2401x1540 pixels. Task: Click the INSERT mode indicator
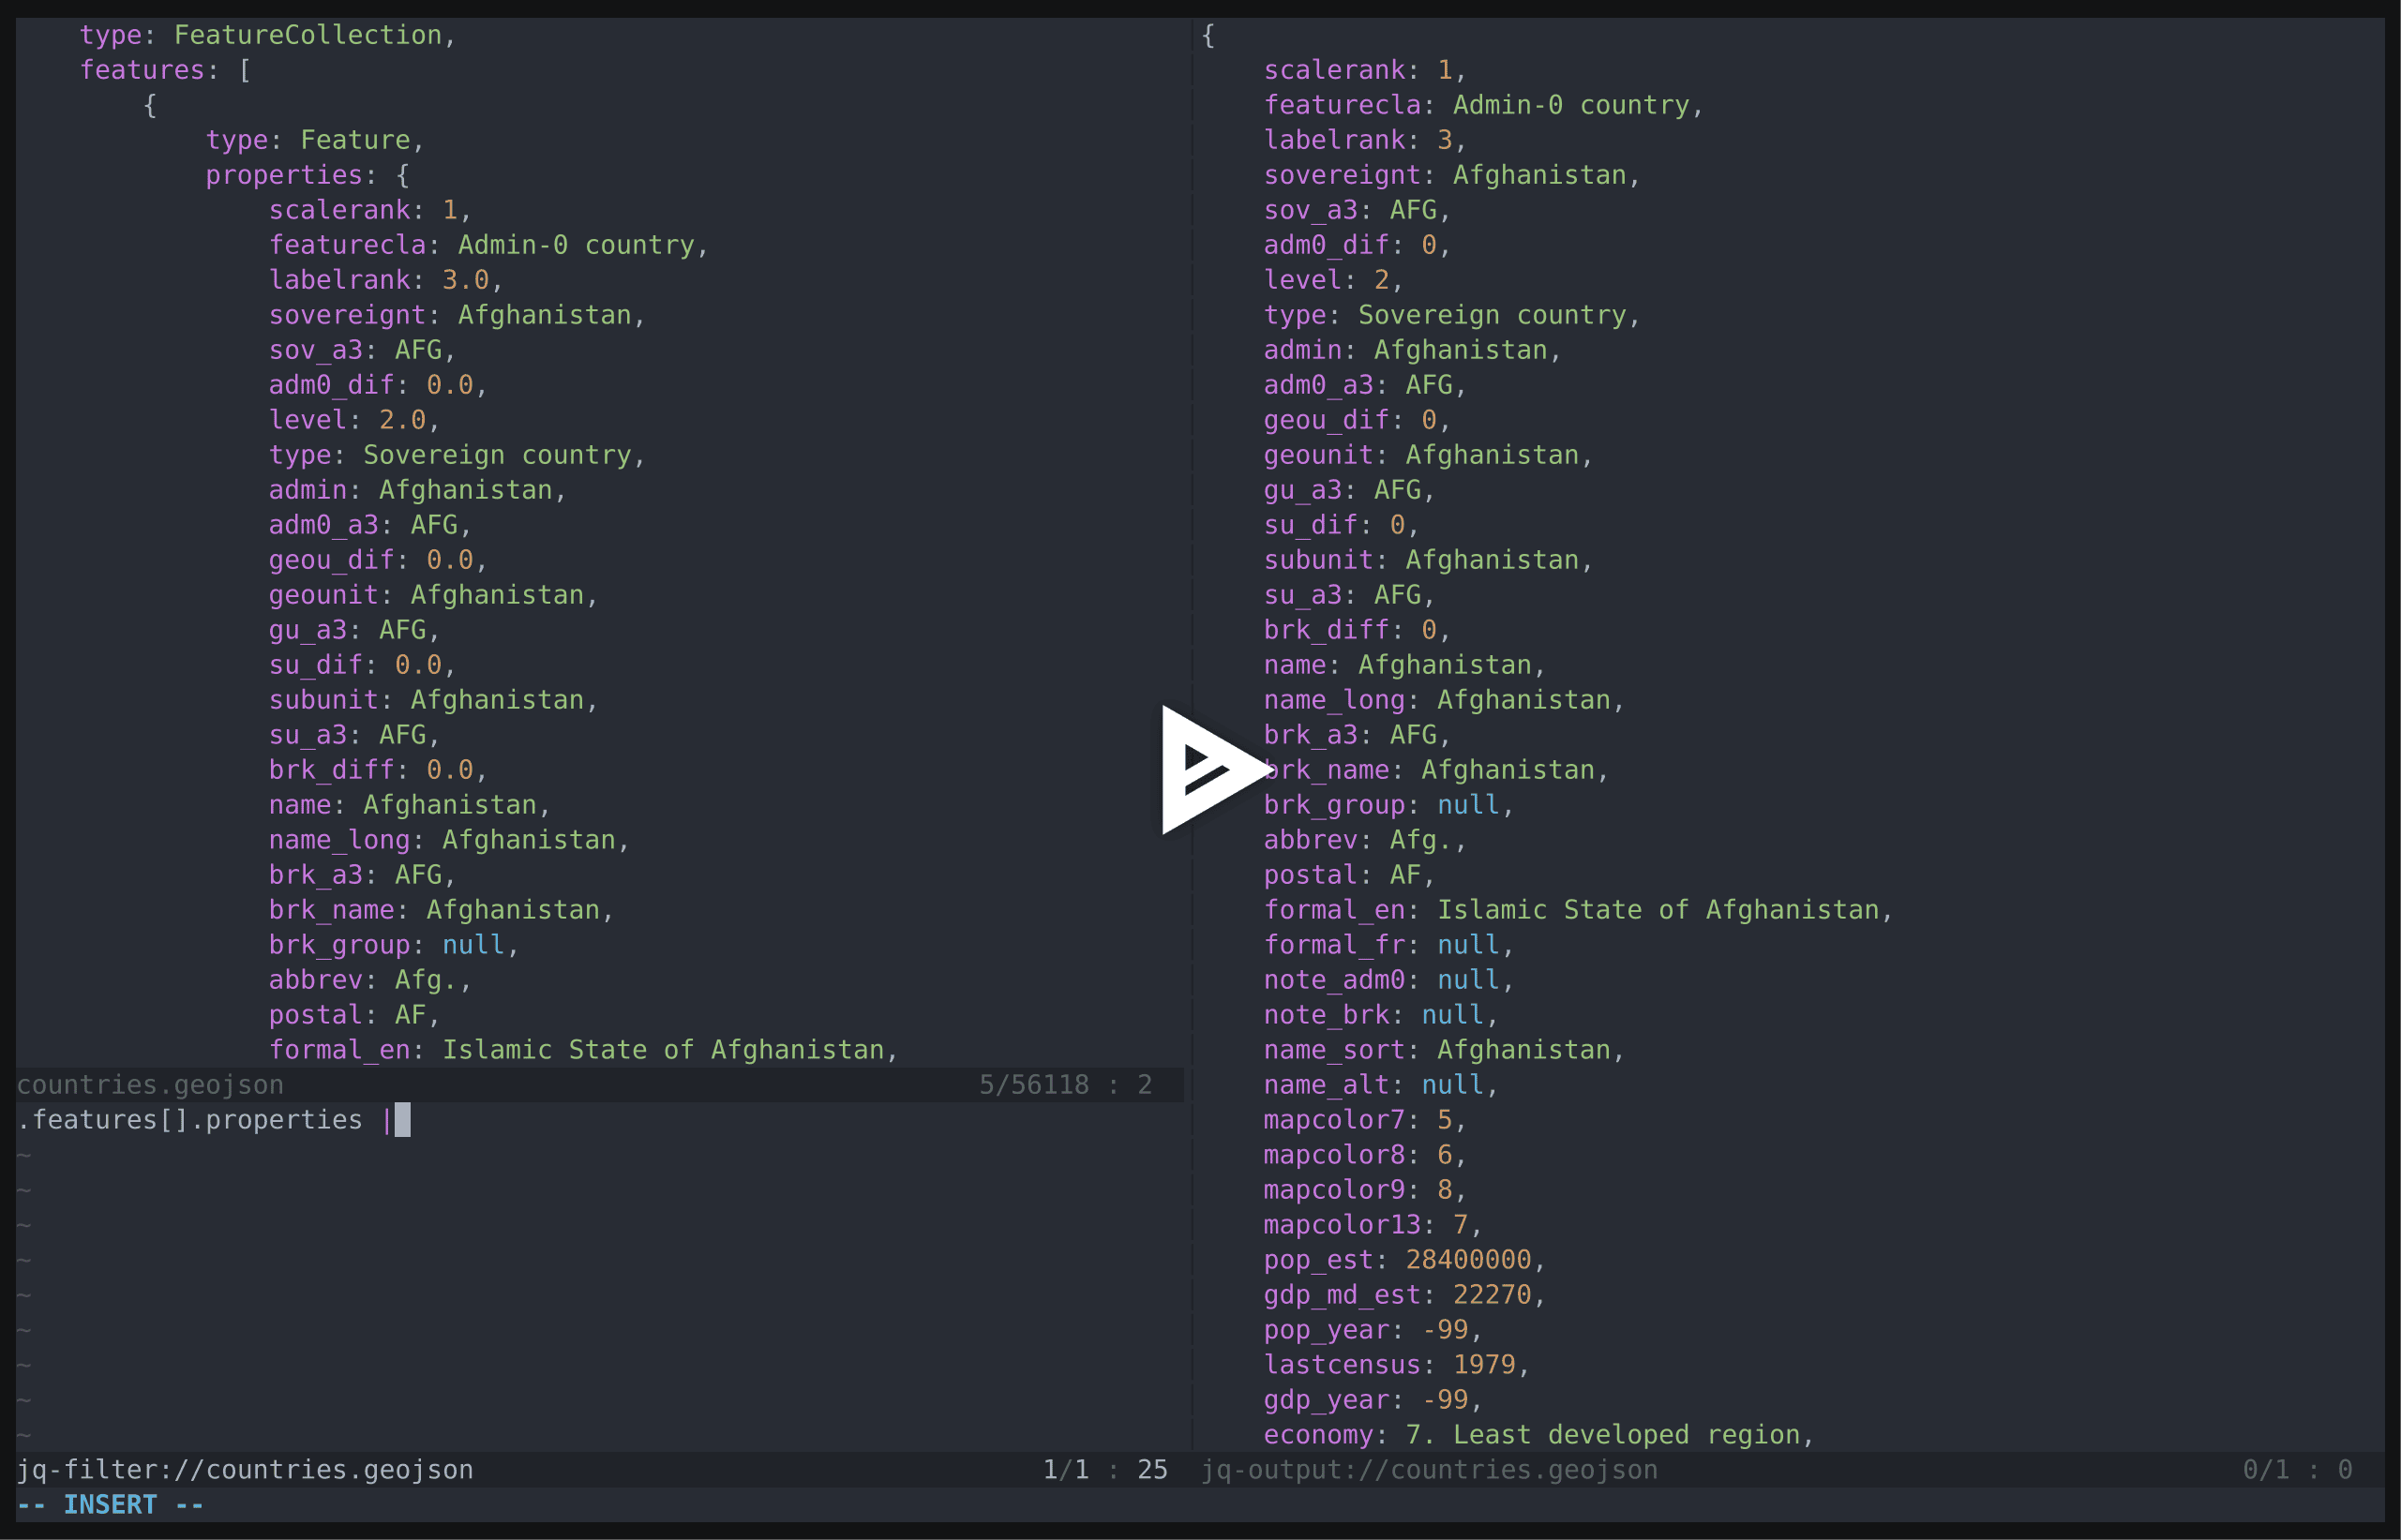[x=110, y=1505]
